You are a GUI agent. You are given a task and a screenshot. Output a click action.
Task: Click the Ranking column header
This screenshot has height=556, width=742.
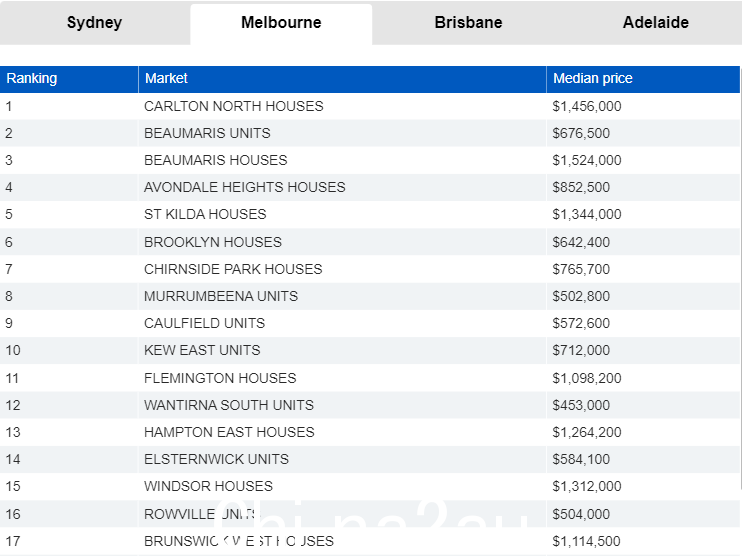[69, 79]
